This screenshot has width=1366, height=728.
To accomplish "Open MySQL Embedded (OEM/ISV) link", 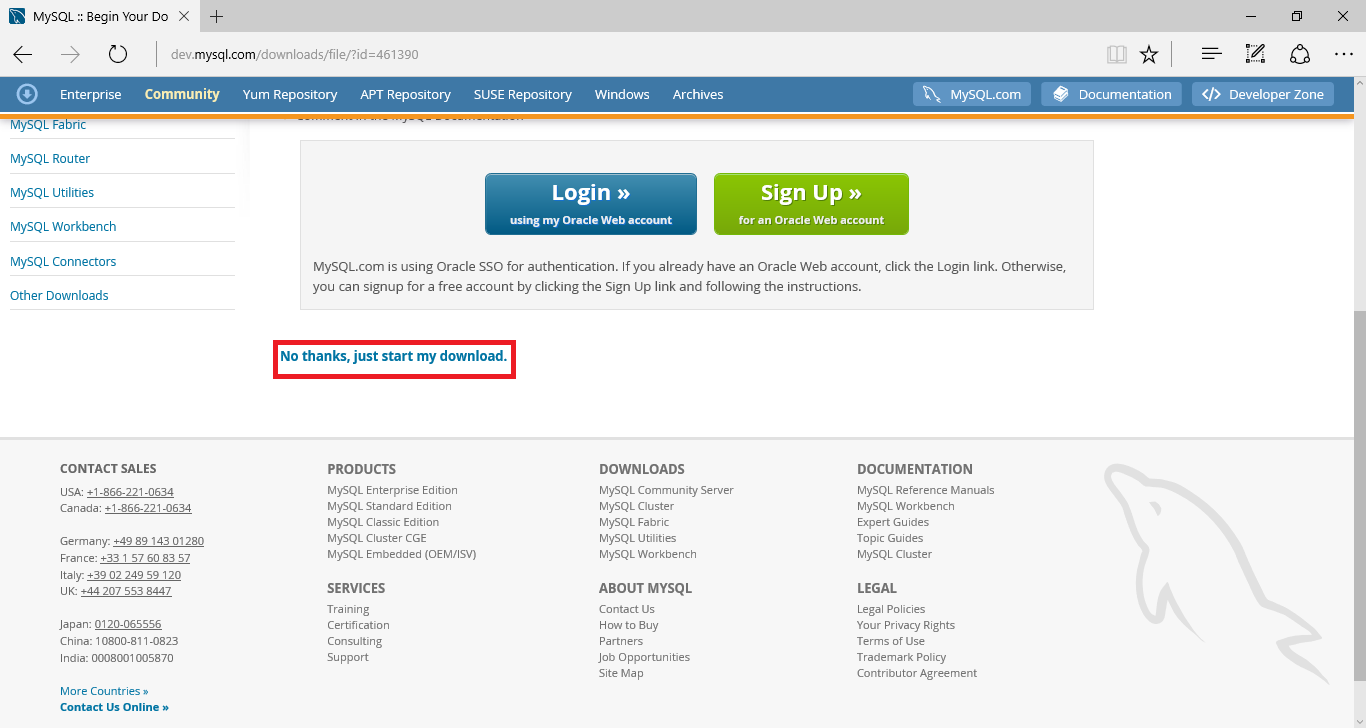I will (x=402, y=554).
